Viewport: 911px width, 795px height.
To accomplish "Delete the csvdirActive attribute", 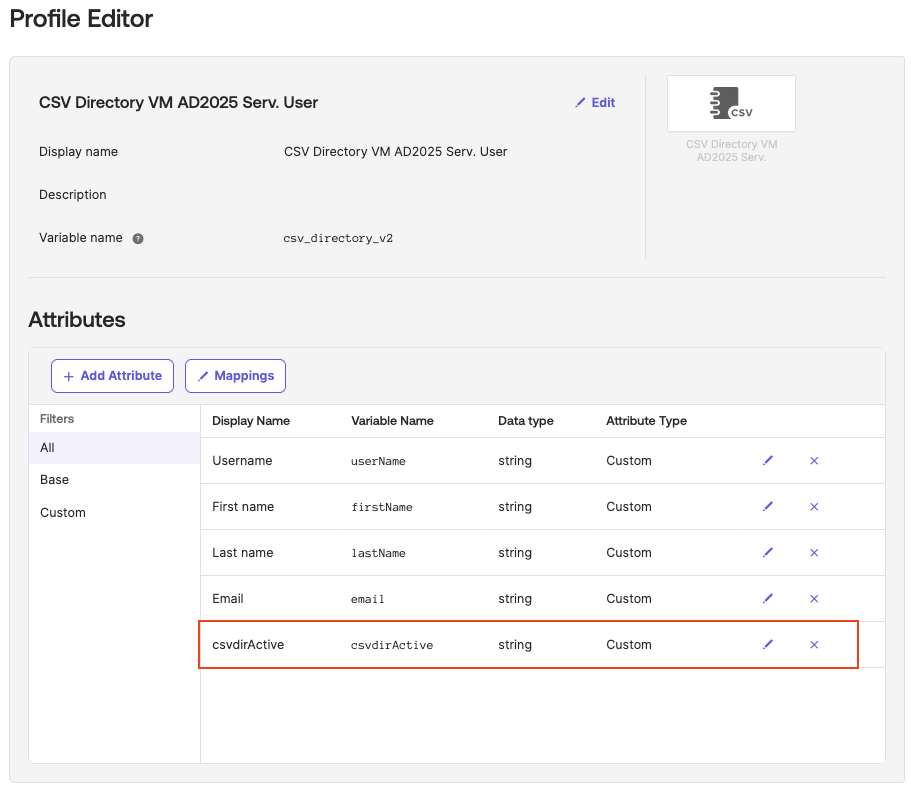I will (814, 644).
